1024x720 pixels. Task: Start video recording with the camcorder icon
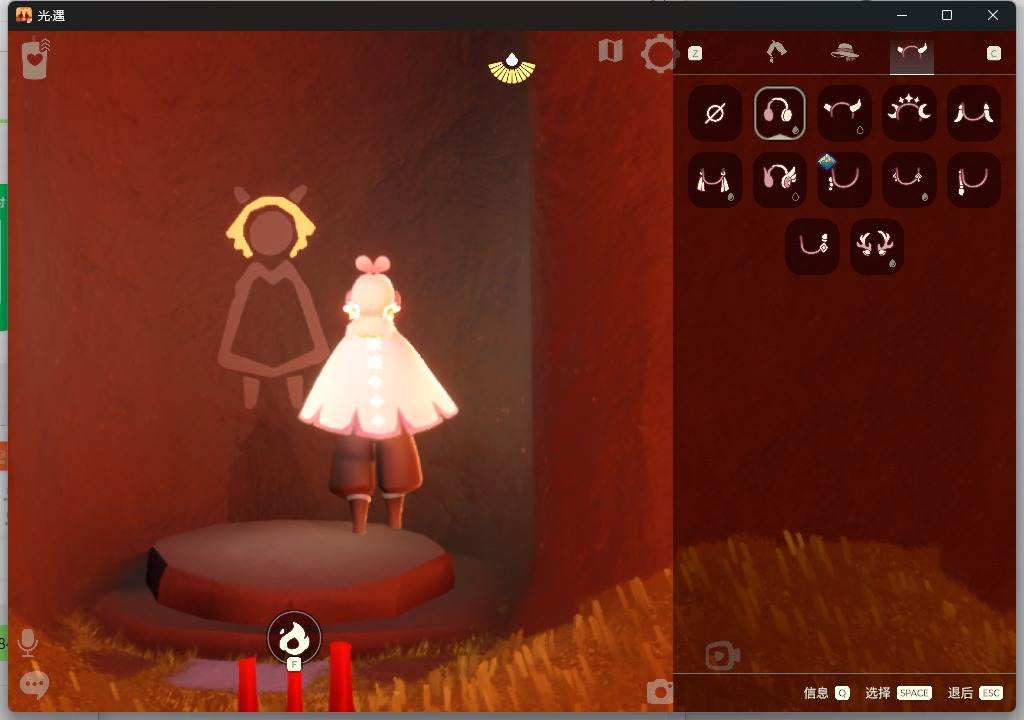722,655
